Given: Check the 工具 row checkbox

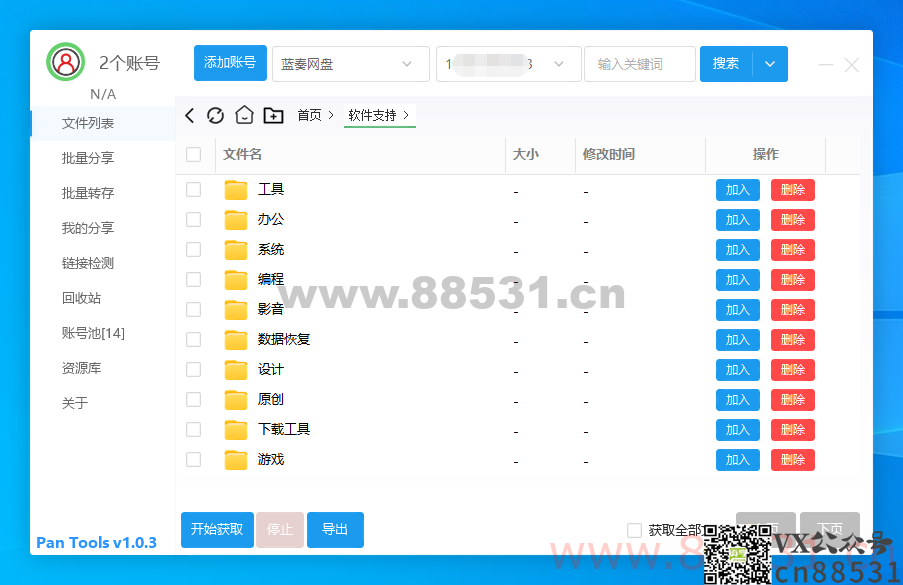Looking at the screenshot, I should (194, 189).
